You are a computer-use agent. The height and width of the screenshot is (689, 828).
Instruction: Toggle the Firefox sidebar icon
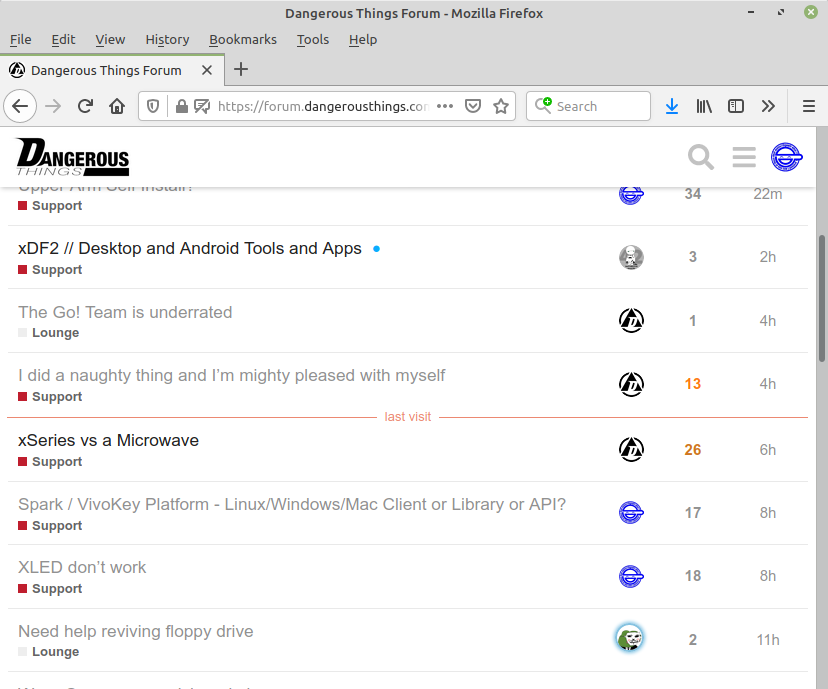pos(736,106)
